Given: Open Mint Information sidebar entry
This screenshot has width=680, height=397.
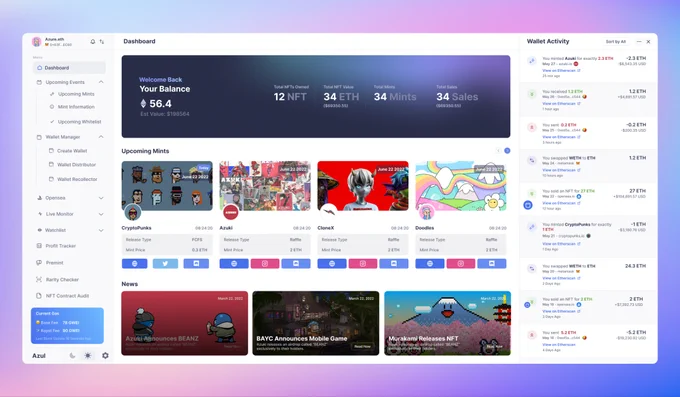Looking at the screenshot, I should [76, 107].
